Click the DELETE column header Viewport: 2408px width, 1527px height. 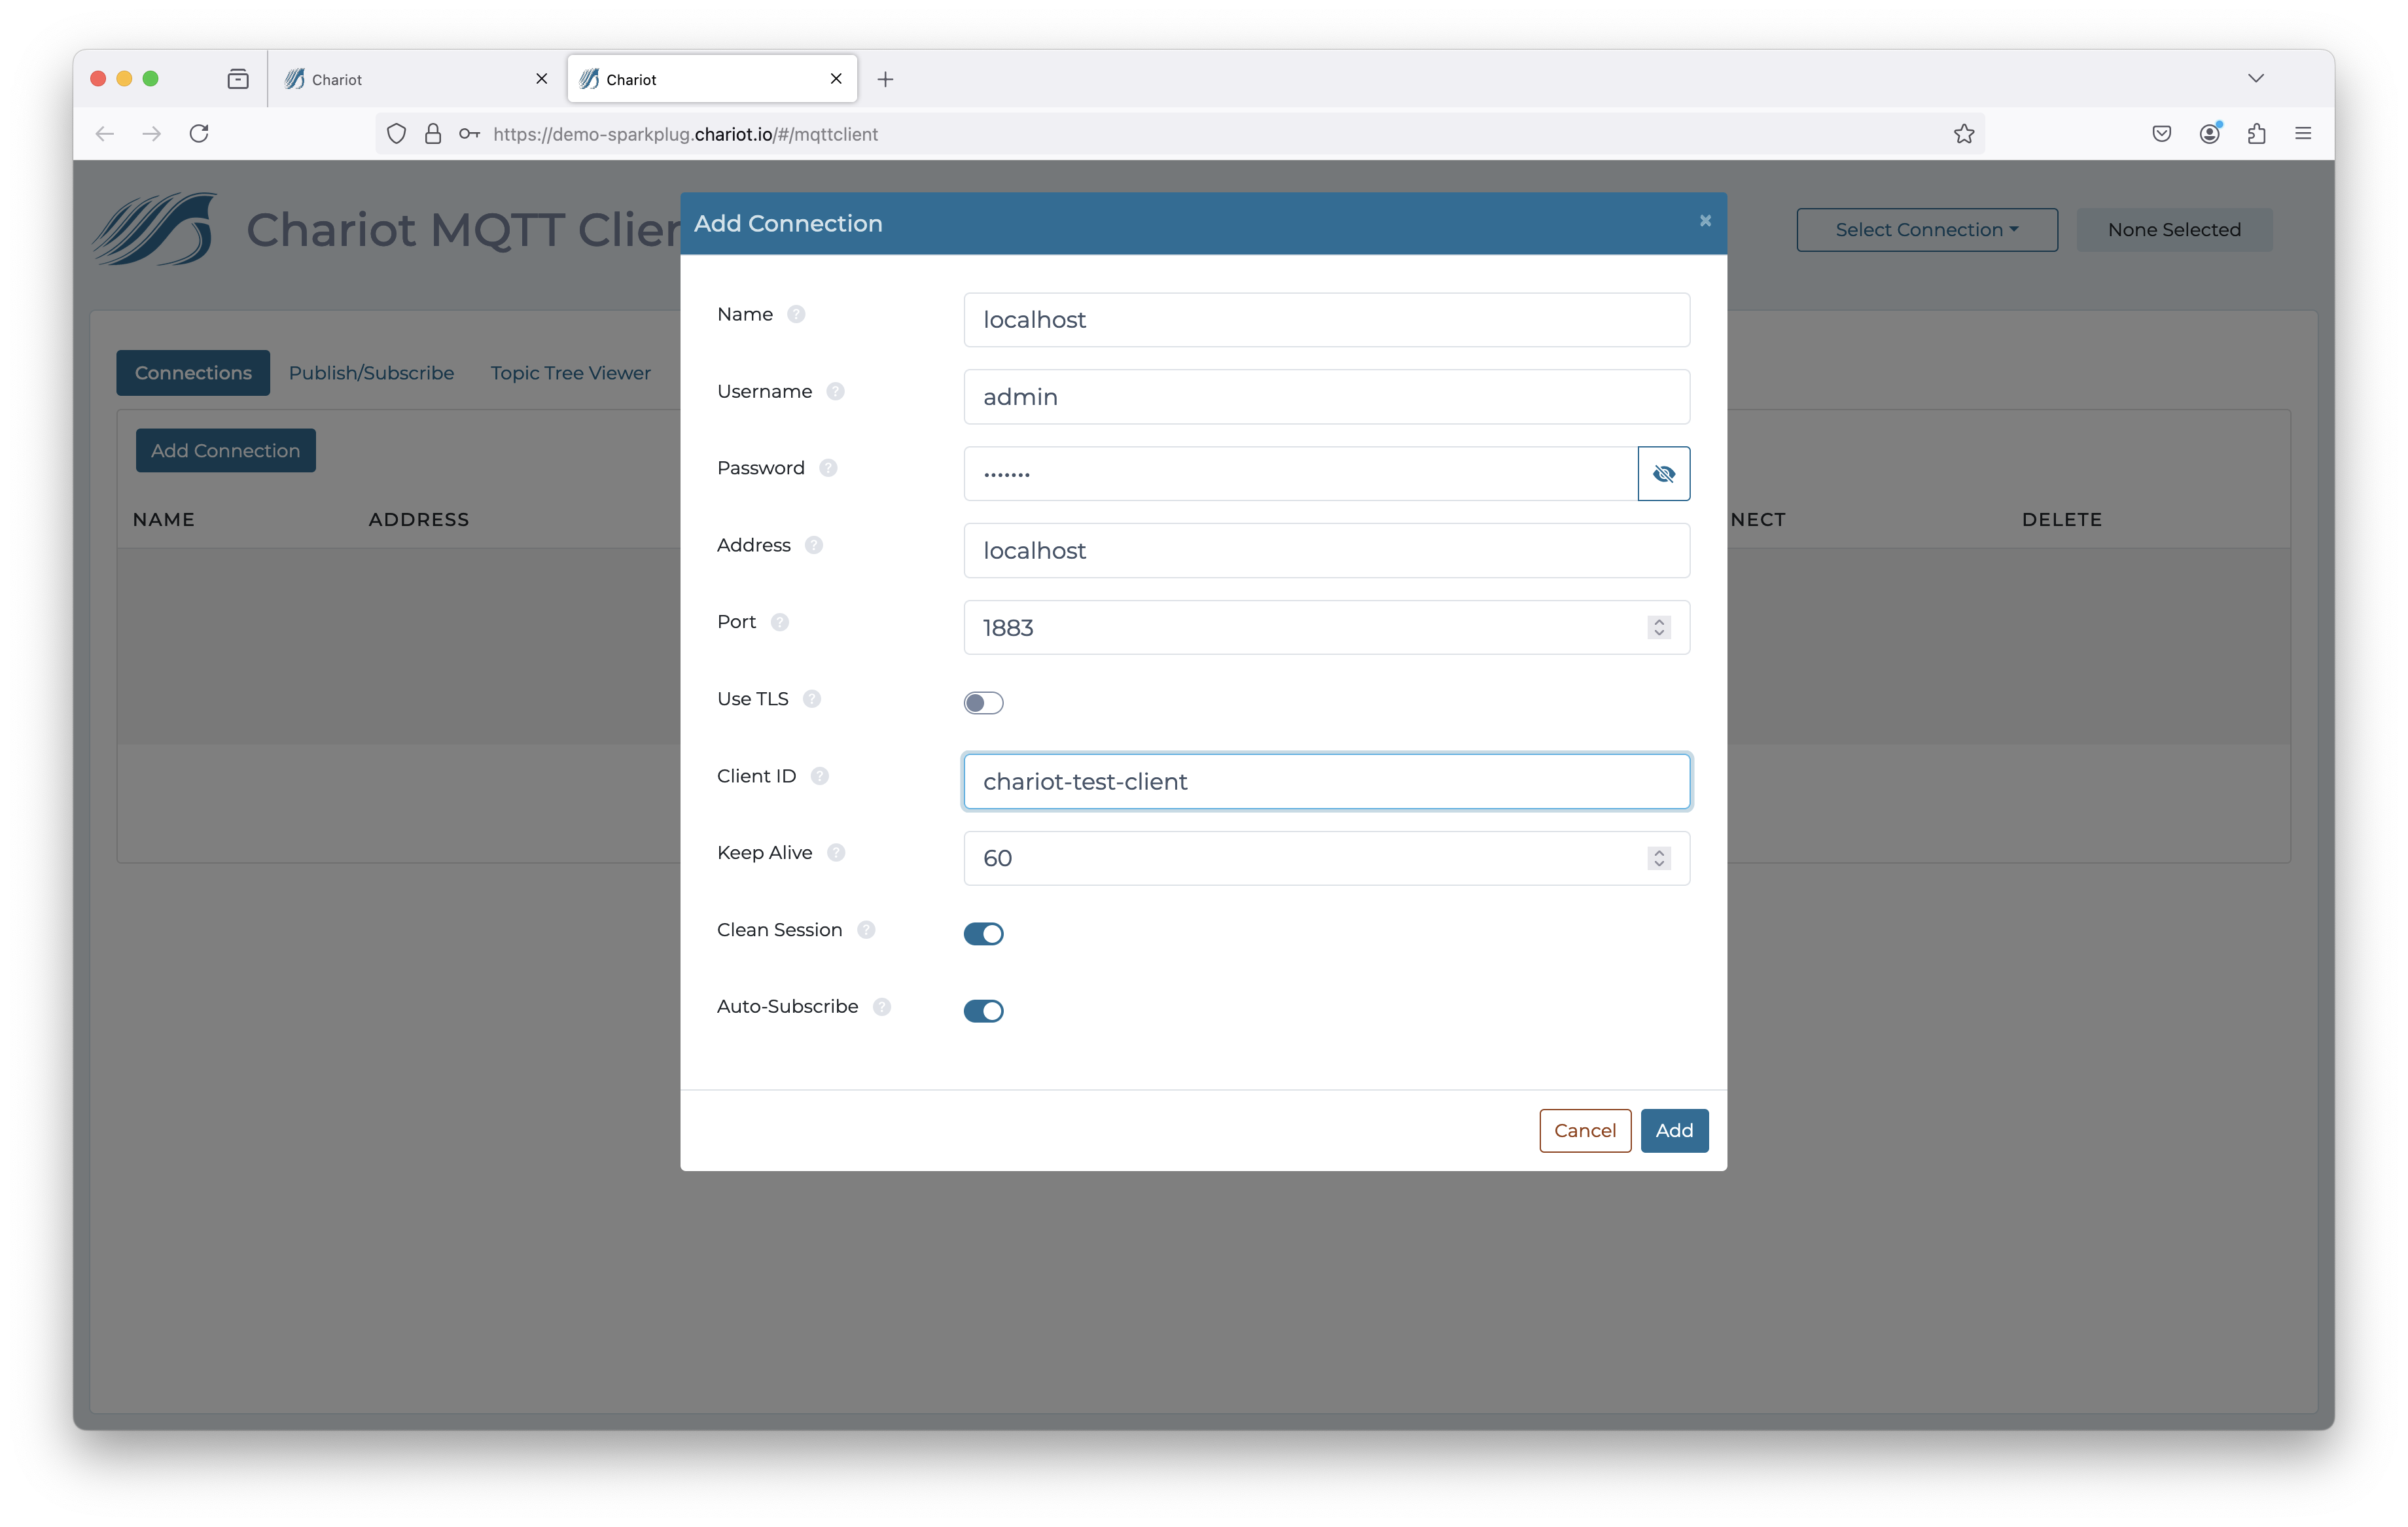2061,519
